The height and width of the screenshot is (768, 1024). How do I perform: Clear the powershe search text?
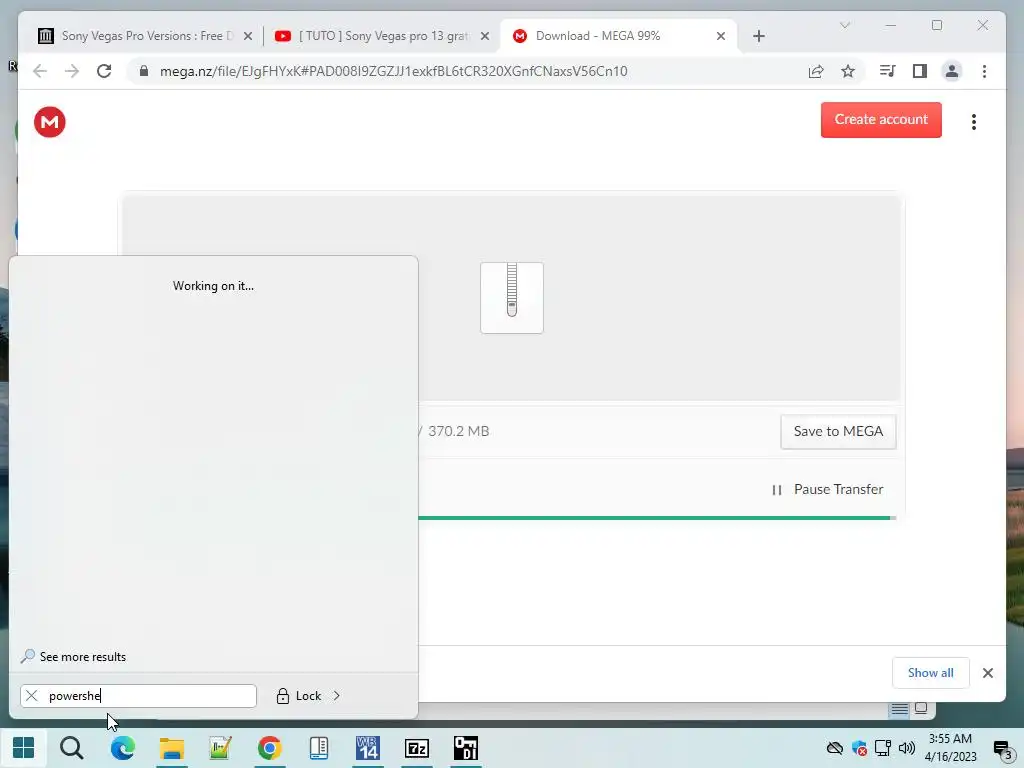click(x=31, y=696)
